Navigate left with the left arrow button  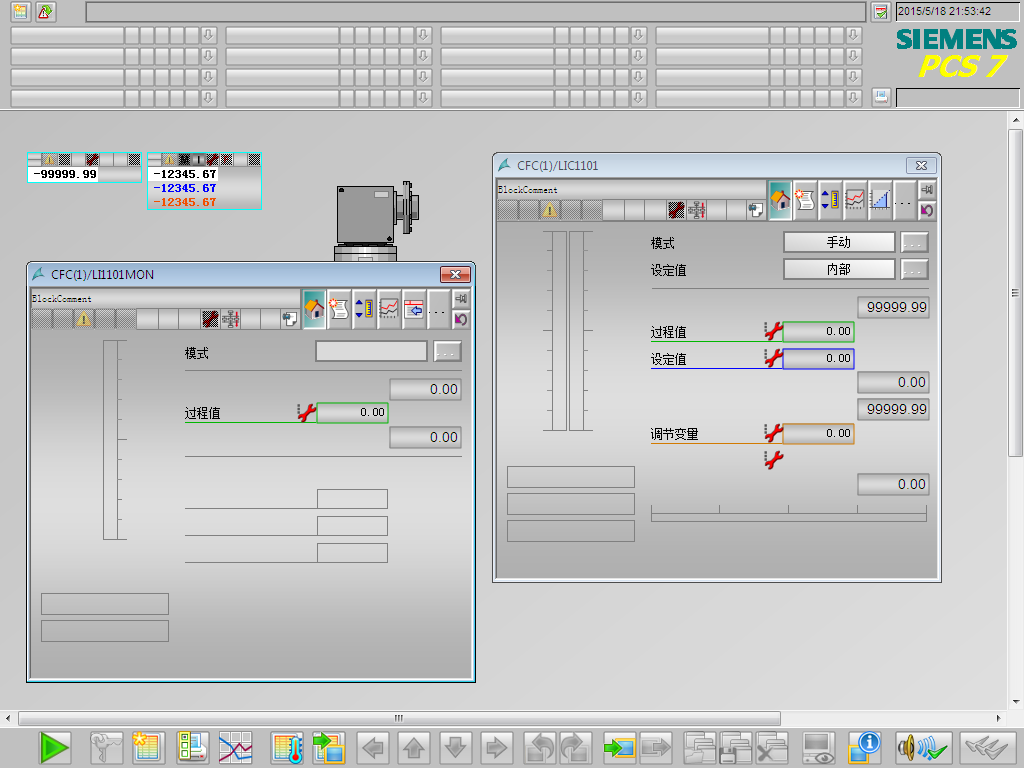pos(374,747)
